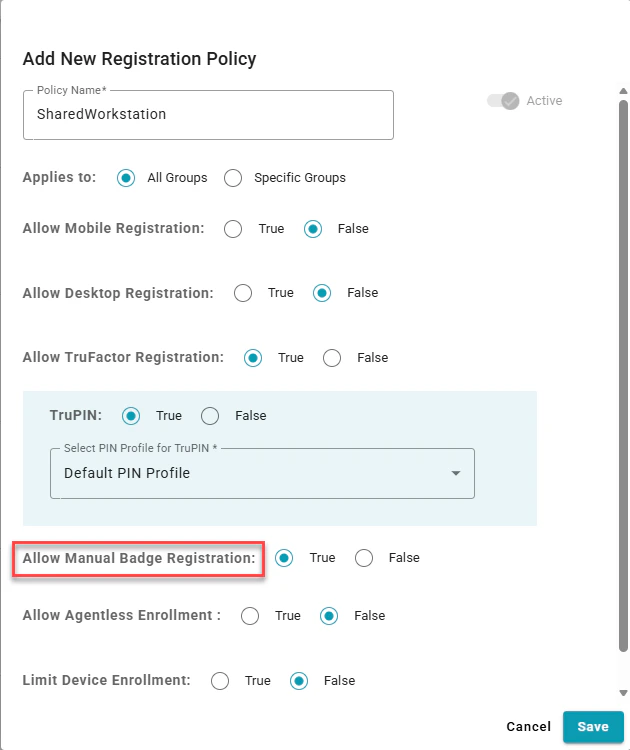
Task: Click the scrollbar down arrow
Action: (x=623, y=693)
